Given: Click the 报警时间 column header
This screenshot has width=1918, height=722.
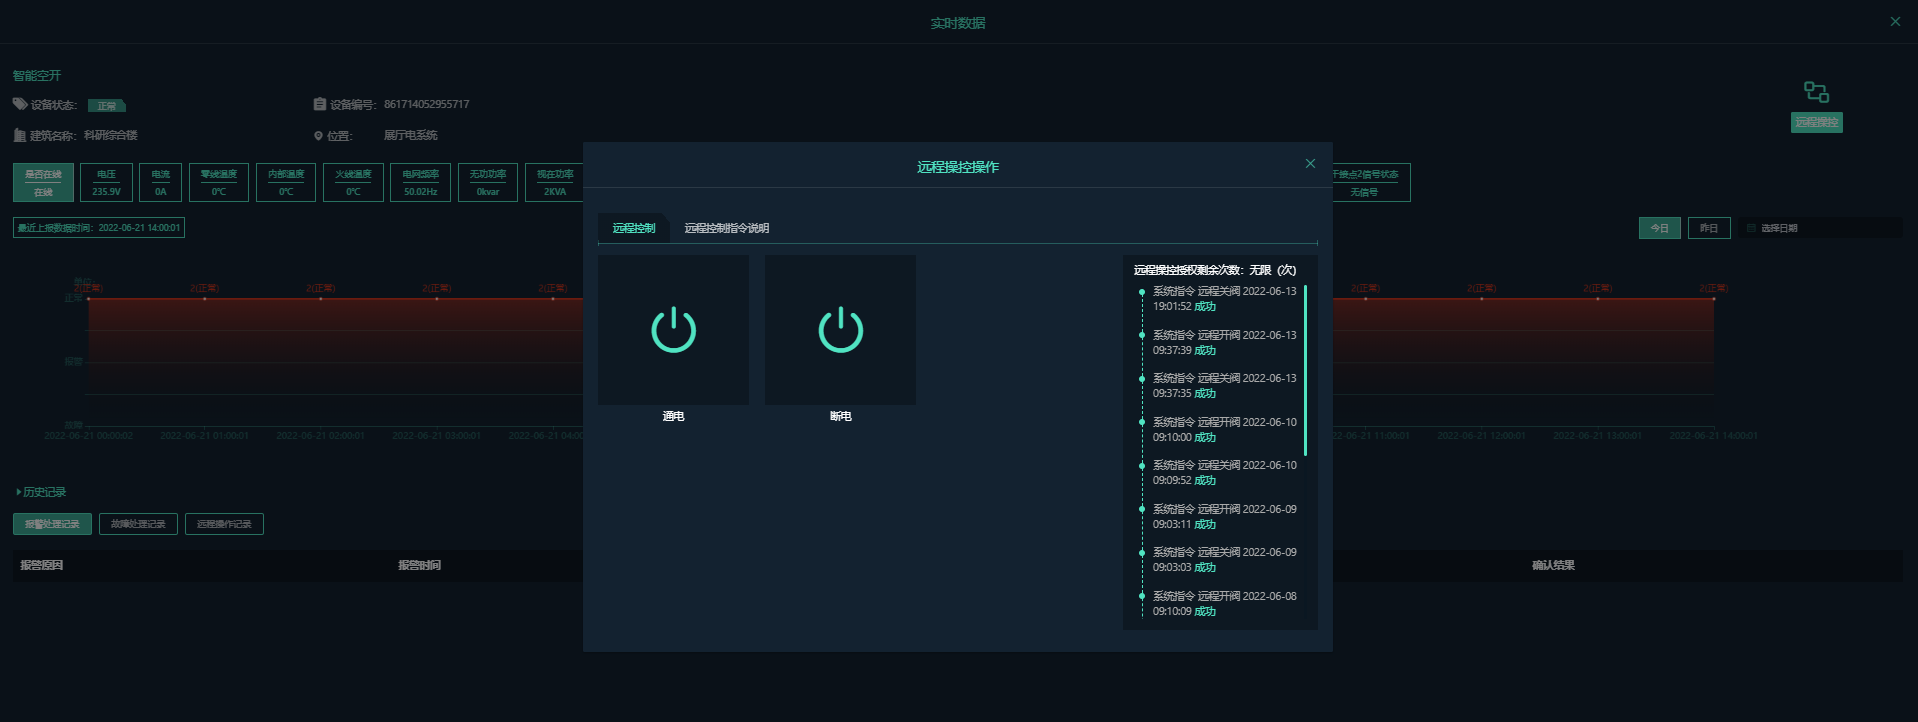Looking at the screenshot, I should tap(419, 565).
